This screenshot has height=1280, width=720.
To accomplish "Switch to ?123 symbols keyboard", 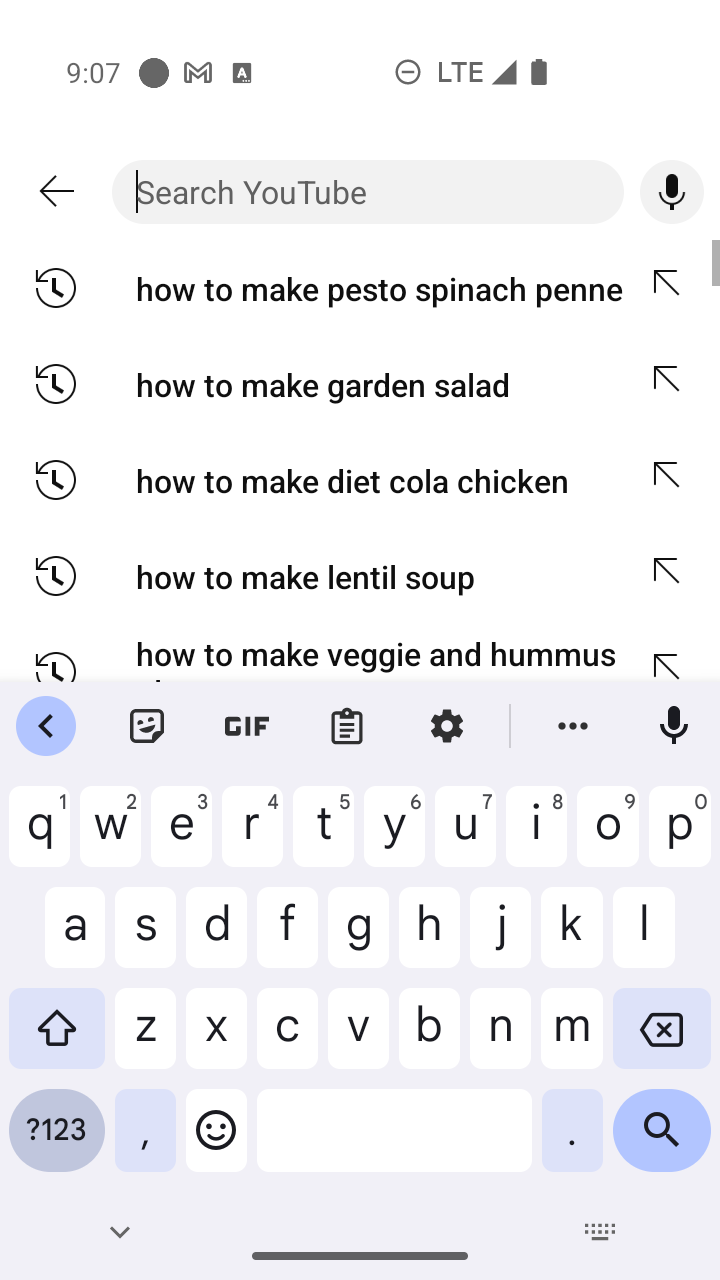I will click(x=57, y=1130).
